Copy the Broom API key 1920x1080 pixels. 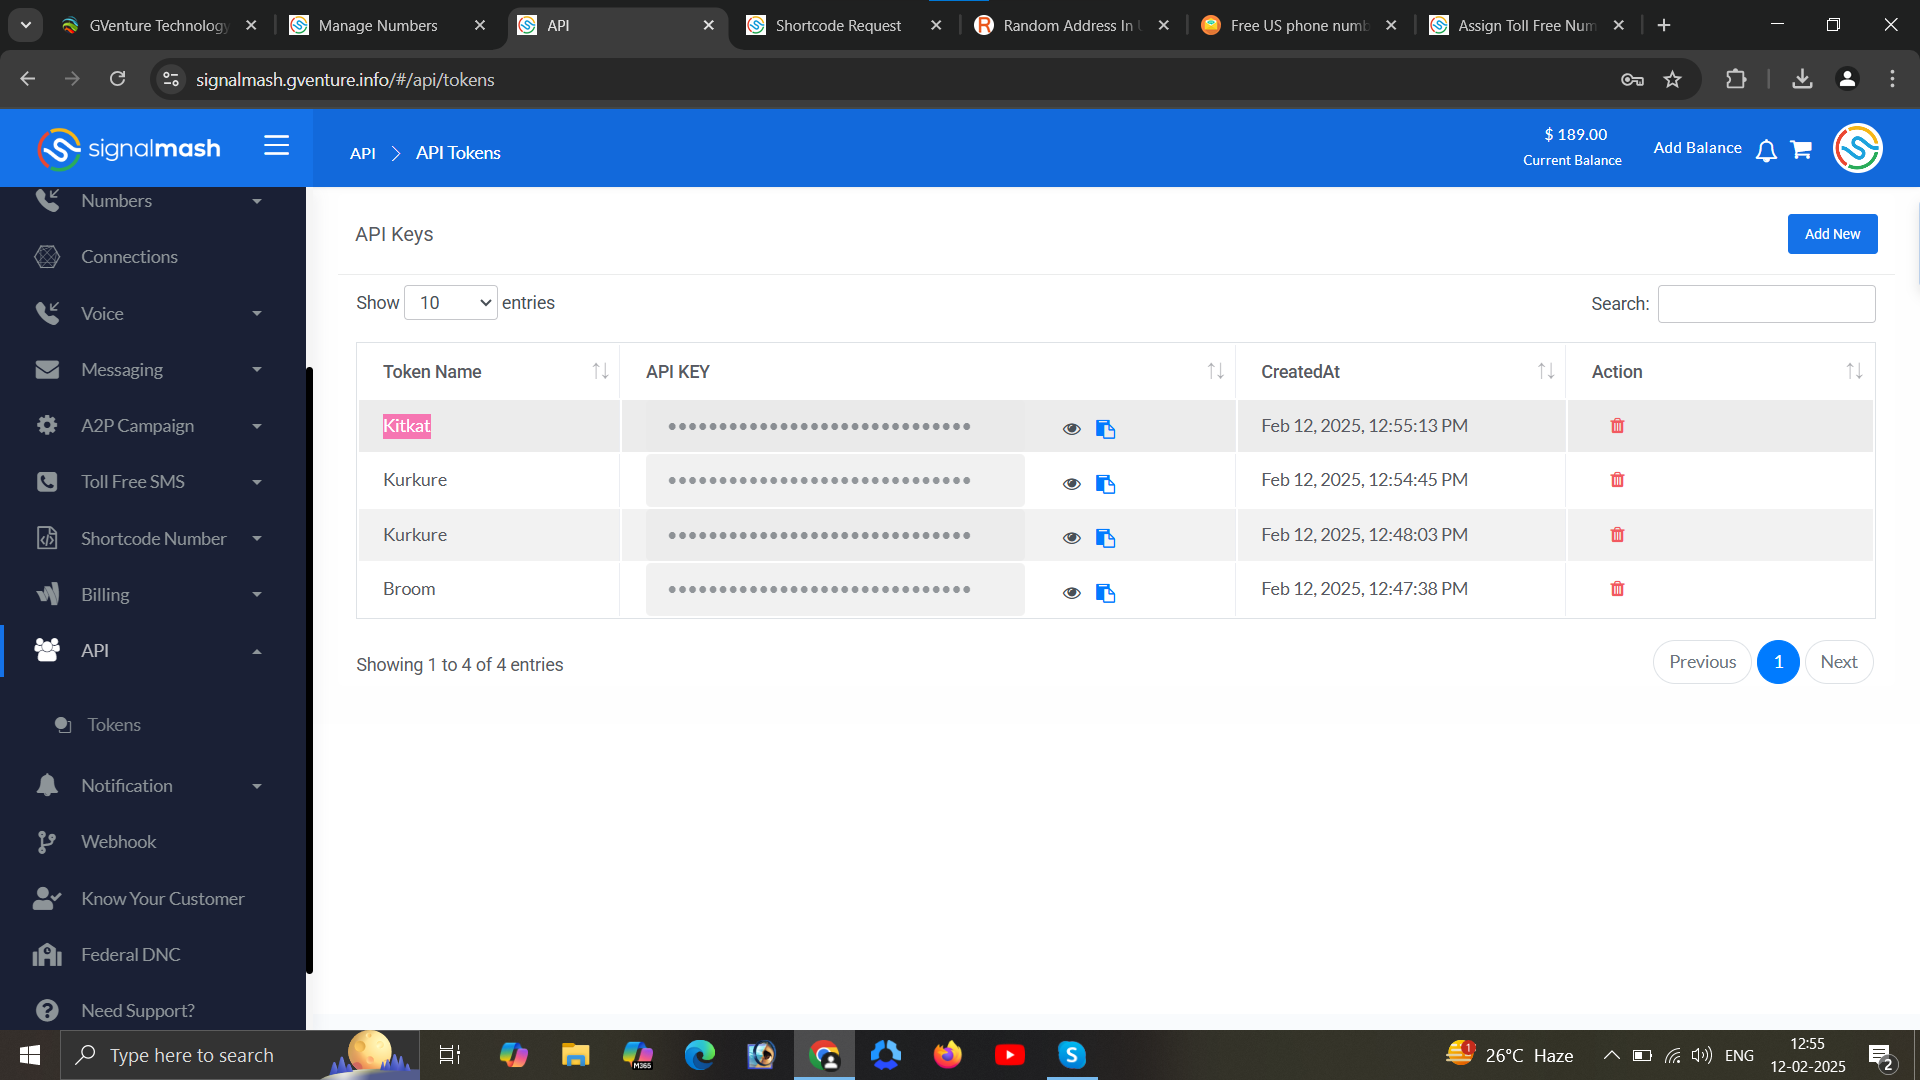[1105, 593]
